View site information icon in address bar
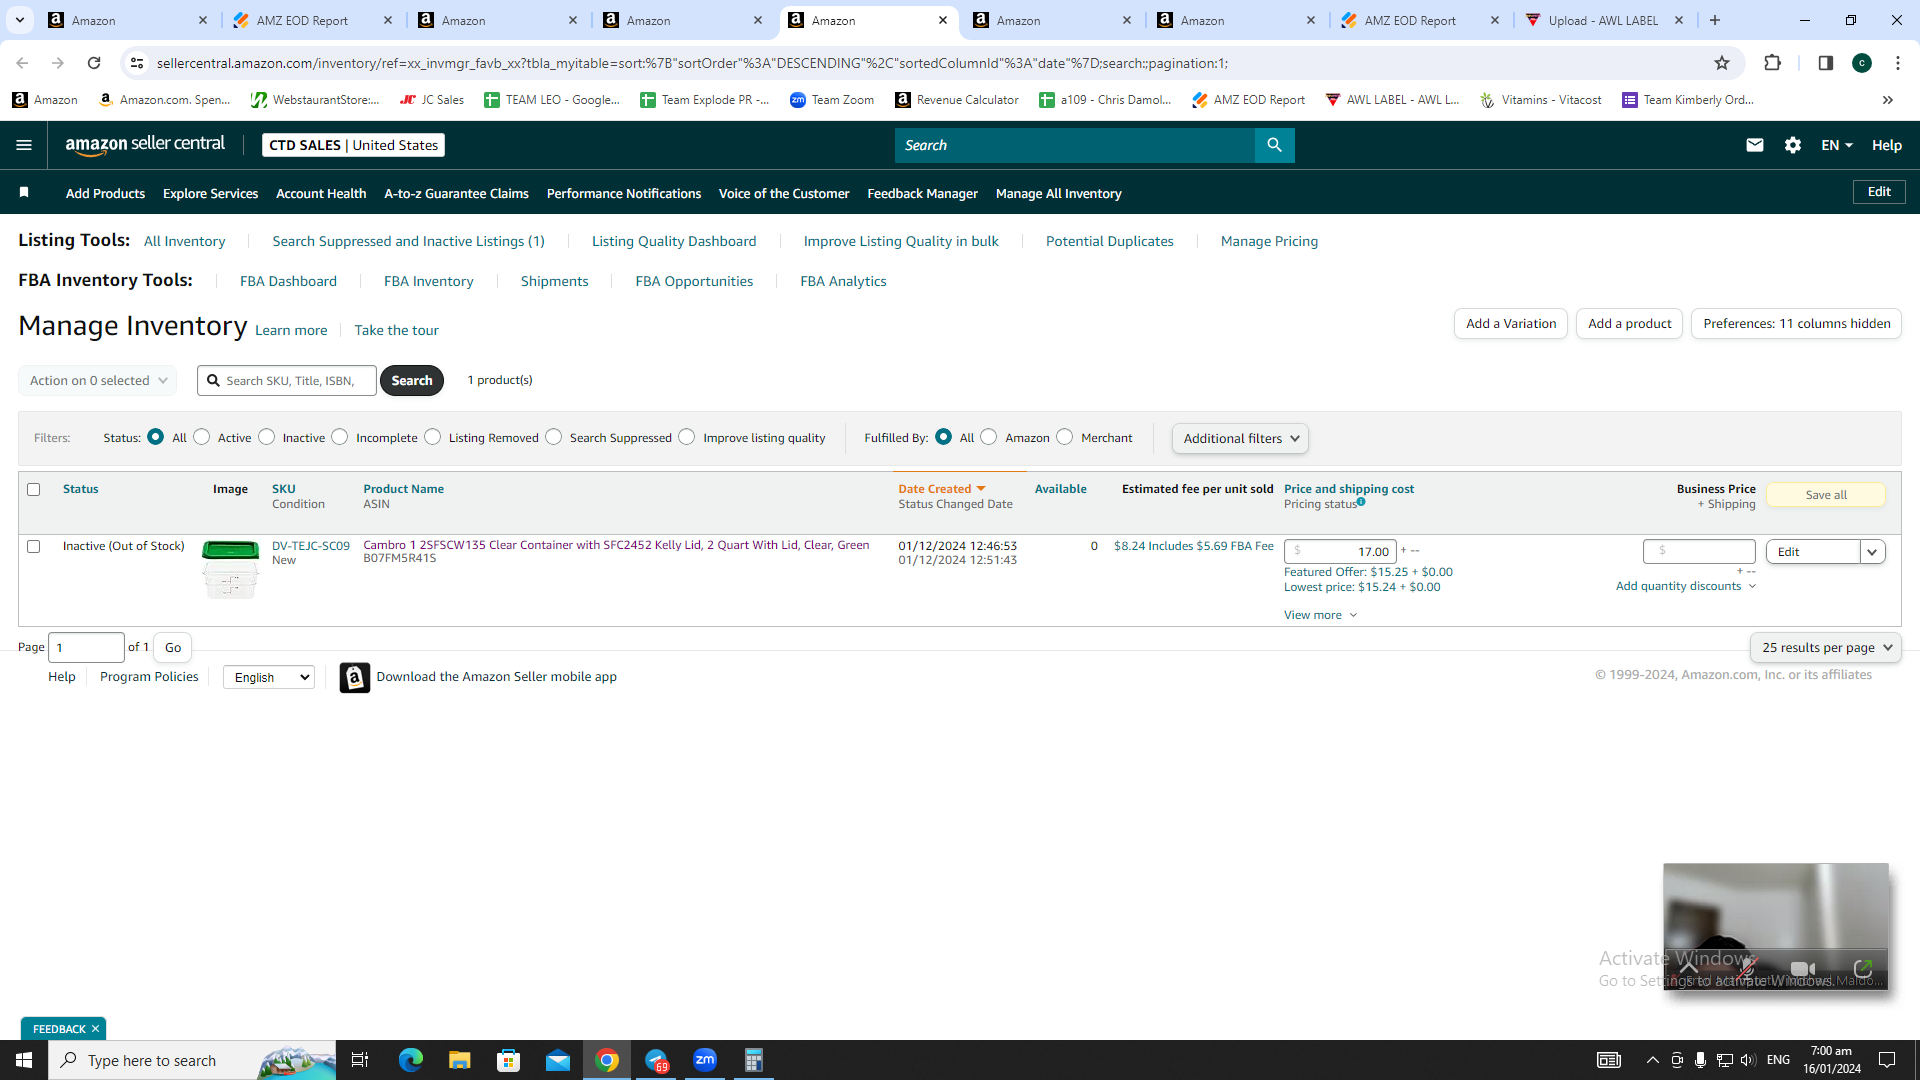Screen dimensions: 1920x1080 [x=137, y=63]
